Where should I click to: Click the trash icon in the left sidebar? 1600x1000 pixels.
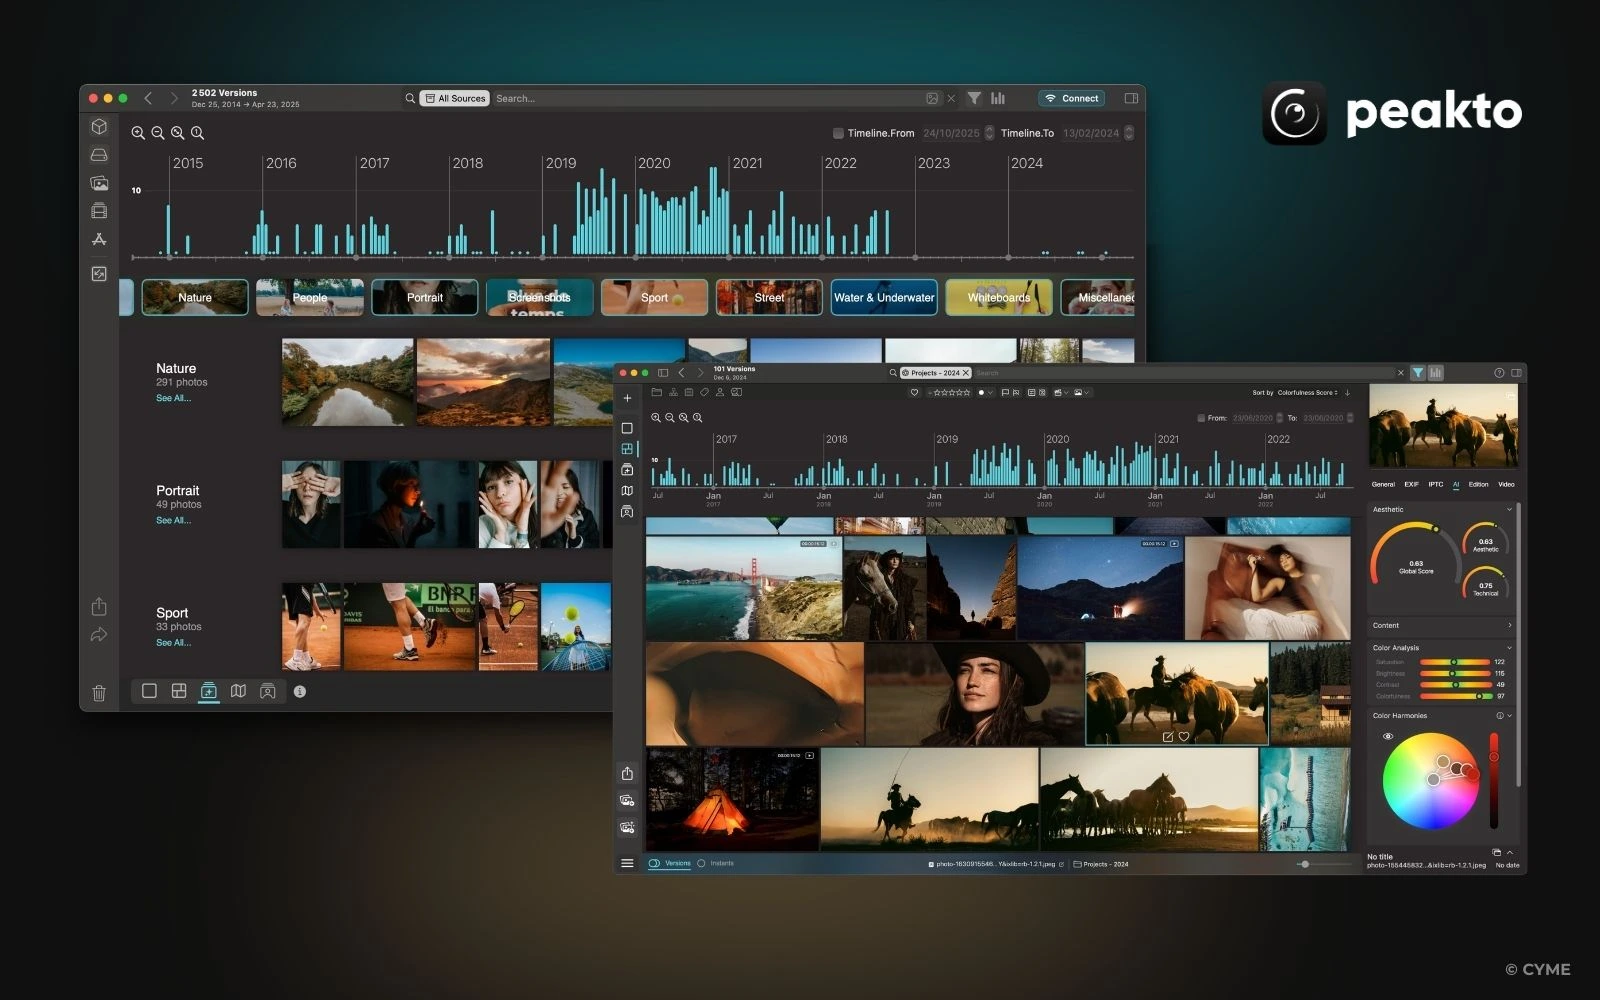(99, 693)
